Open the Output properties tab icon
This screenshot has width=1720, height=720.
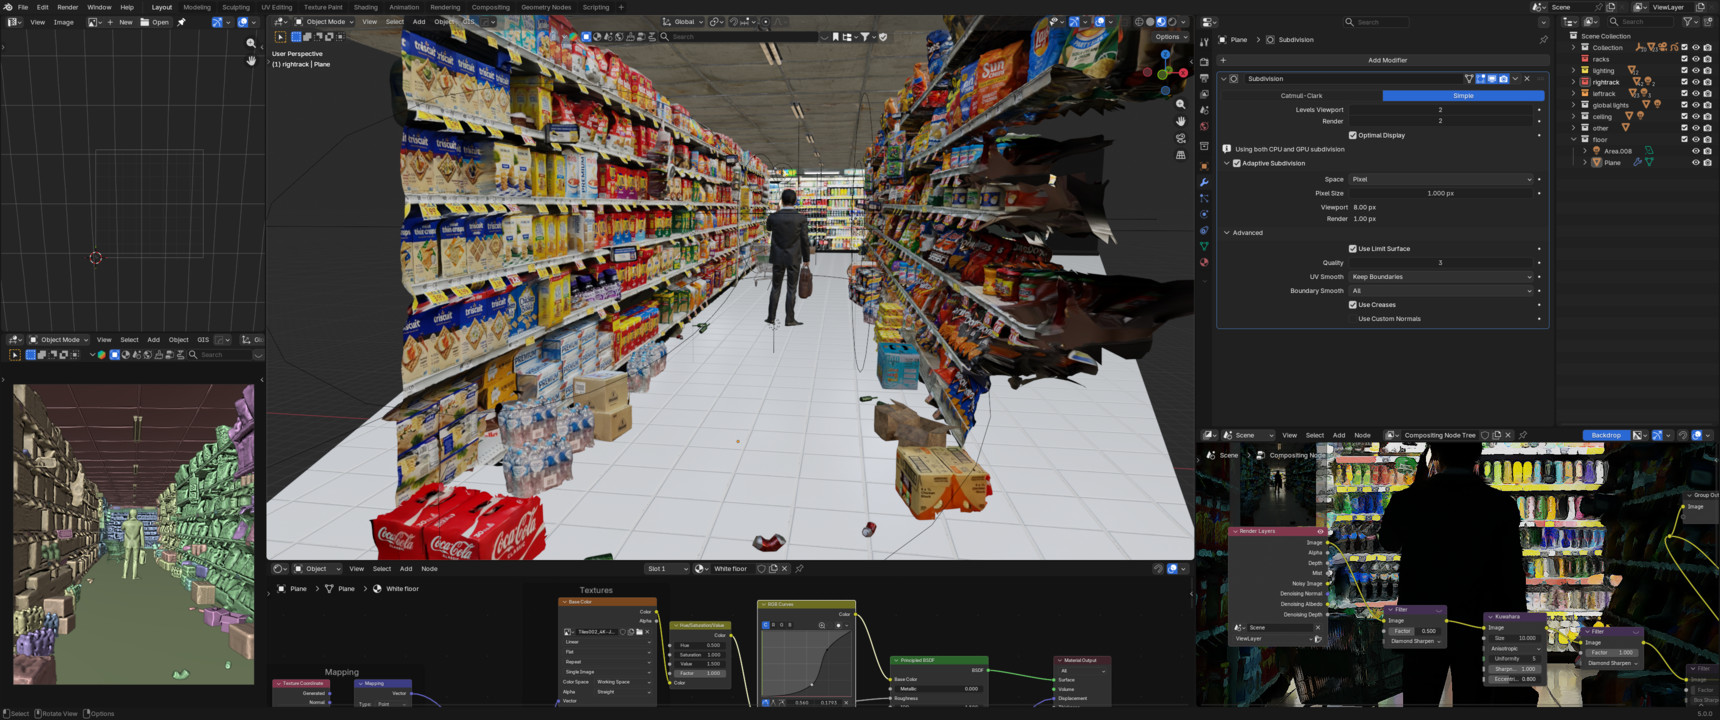(x=1204, y=78)
